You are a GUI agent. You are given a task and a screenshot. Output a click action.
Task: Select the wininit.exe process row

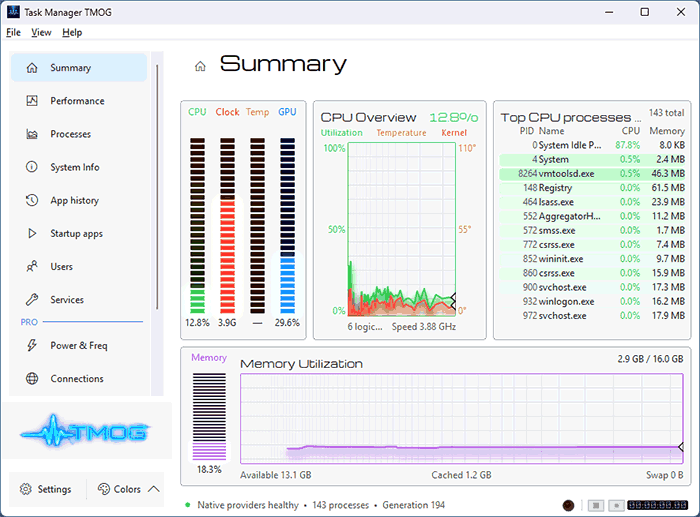tap(592, 259)
